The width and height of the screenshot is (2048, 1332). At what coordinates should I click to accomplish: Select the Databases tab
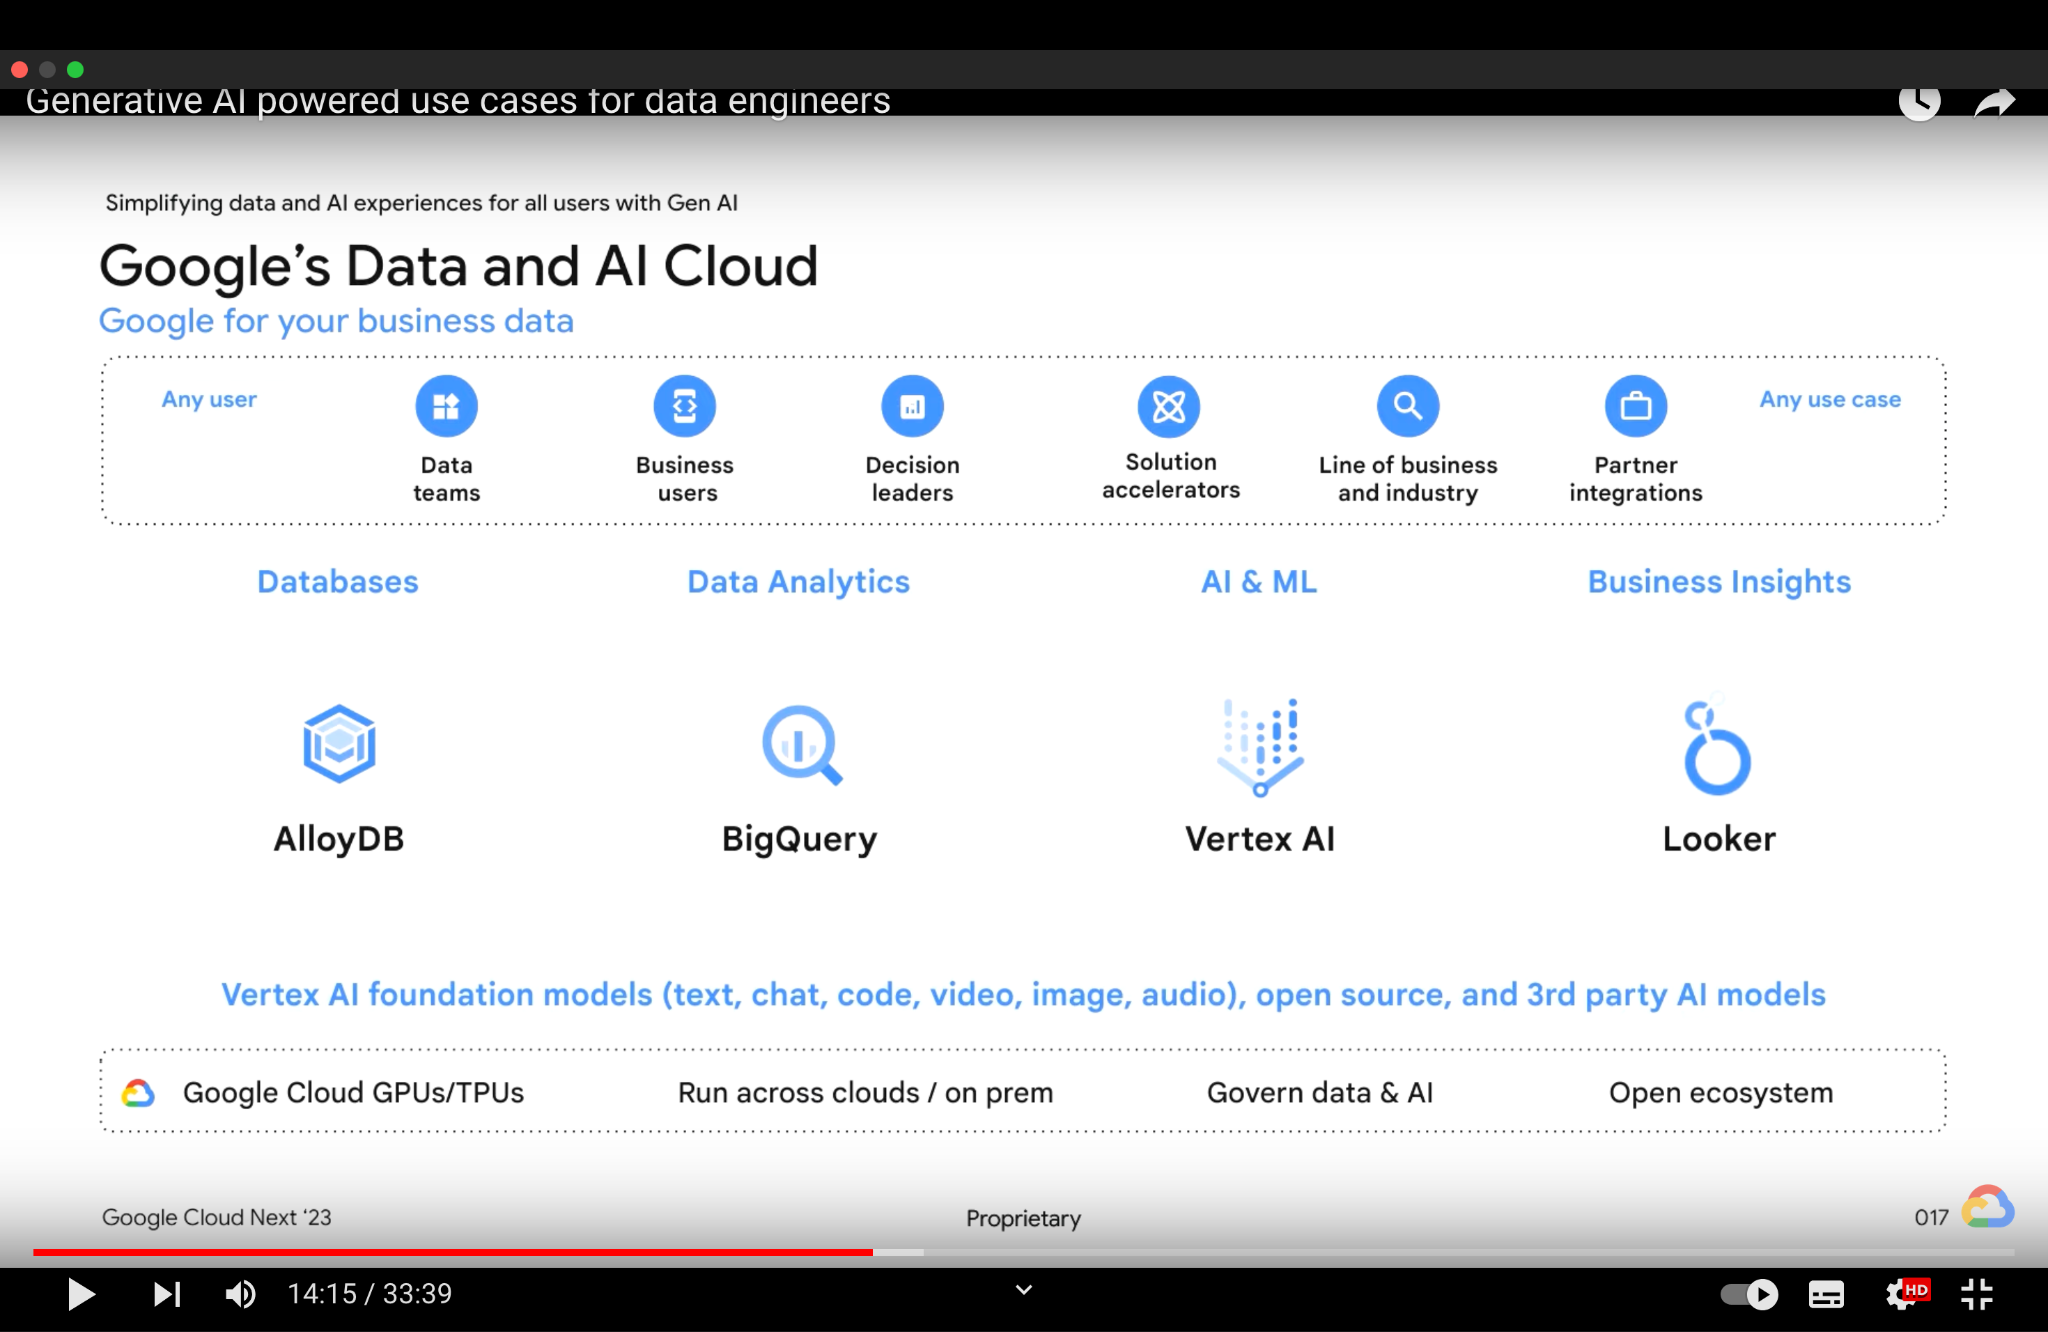(x=336, y=582)
